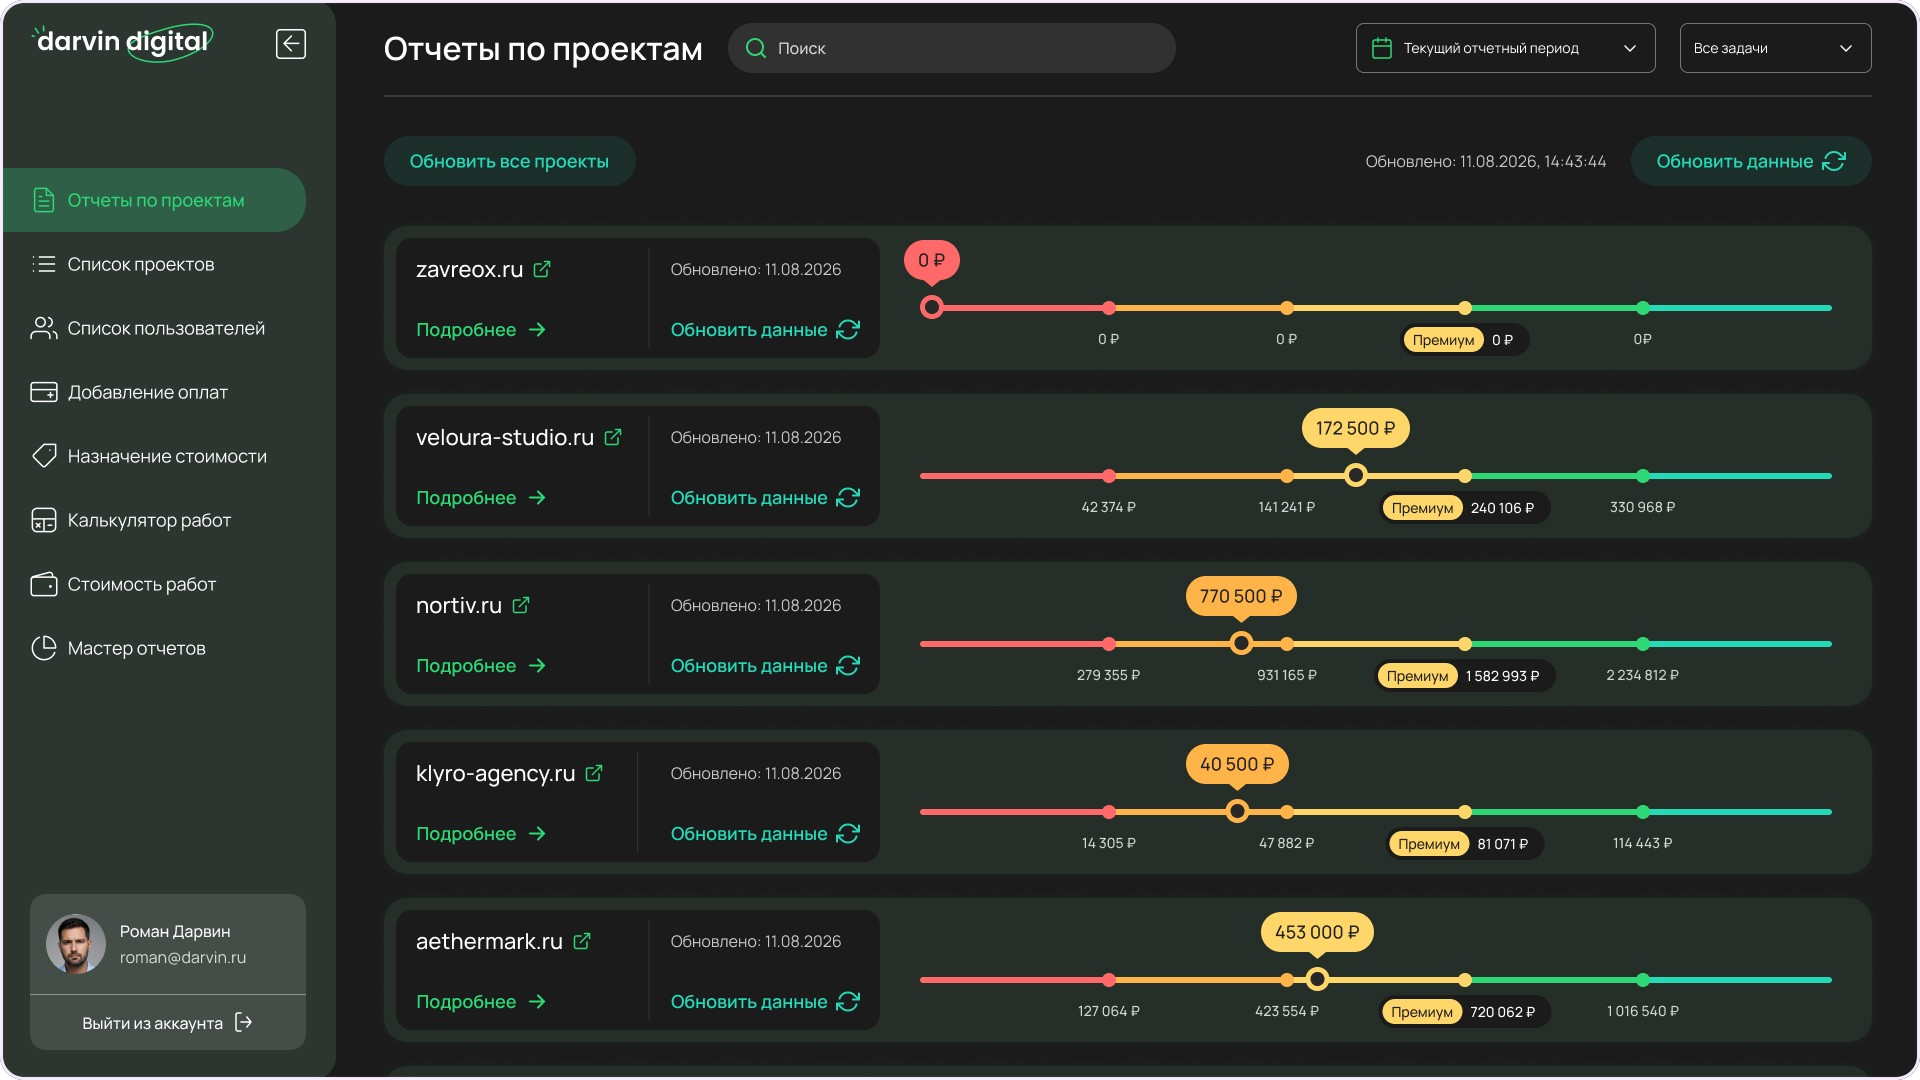Refresh data for klyro-agency.ru
The image size is (1920, 1080).
765,834
